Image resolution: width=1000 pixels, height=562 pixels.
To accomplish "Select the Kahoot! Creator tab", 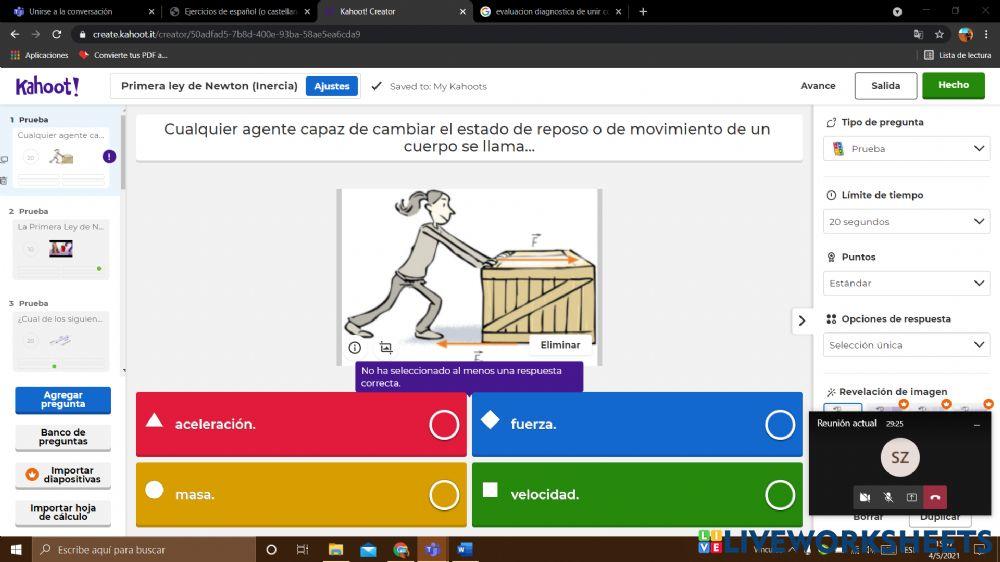I will click(x=395, y=11).
